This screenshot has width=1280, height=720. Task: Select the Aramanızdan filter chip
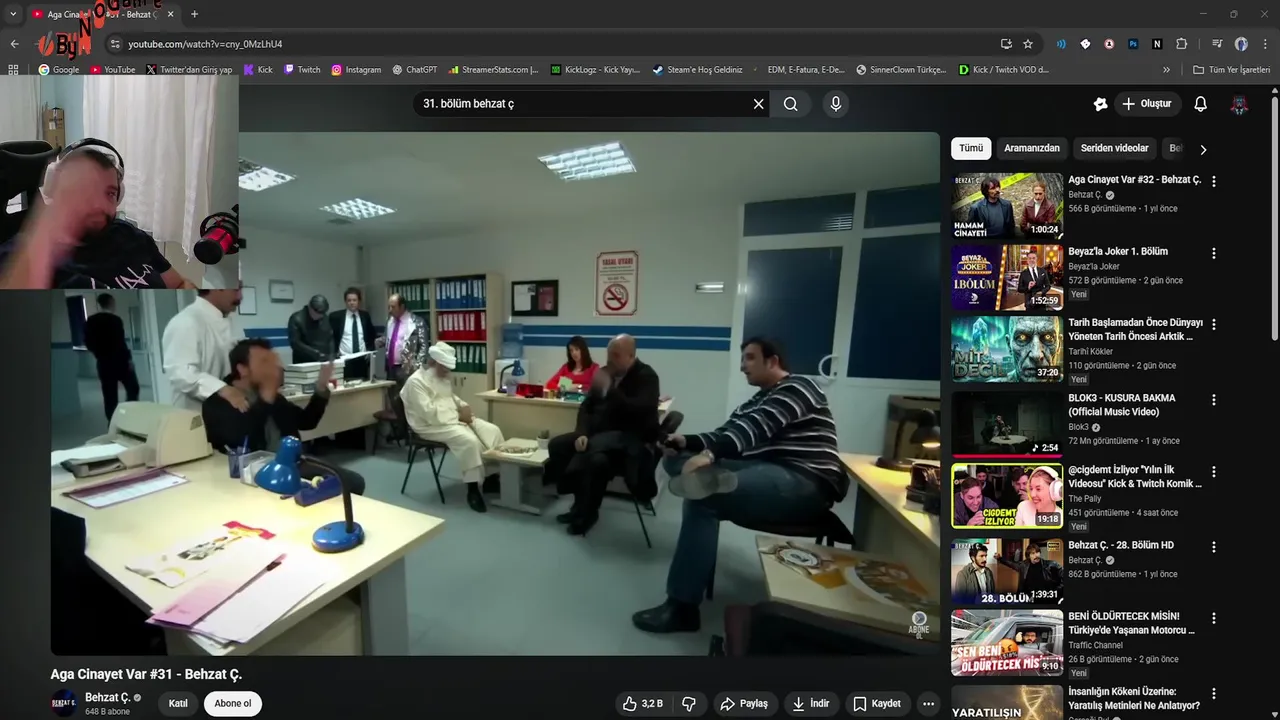point(1032,148)
